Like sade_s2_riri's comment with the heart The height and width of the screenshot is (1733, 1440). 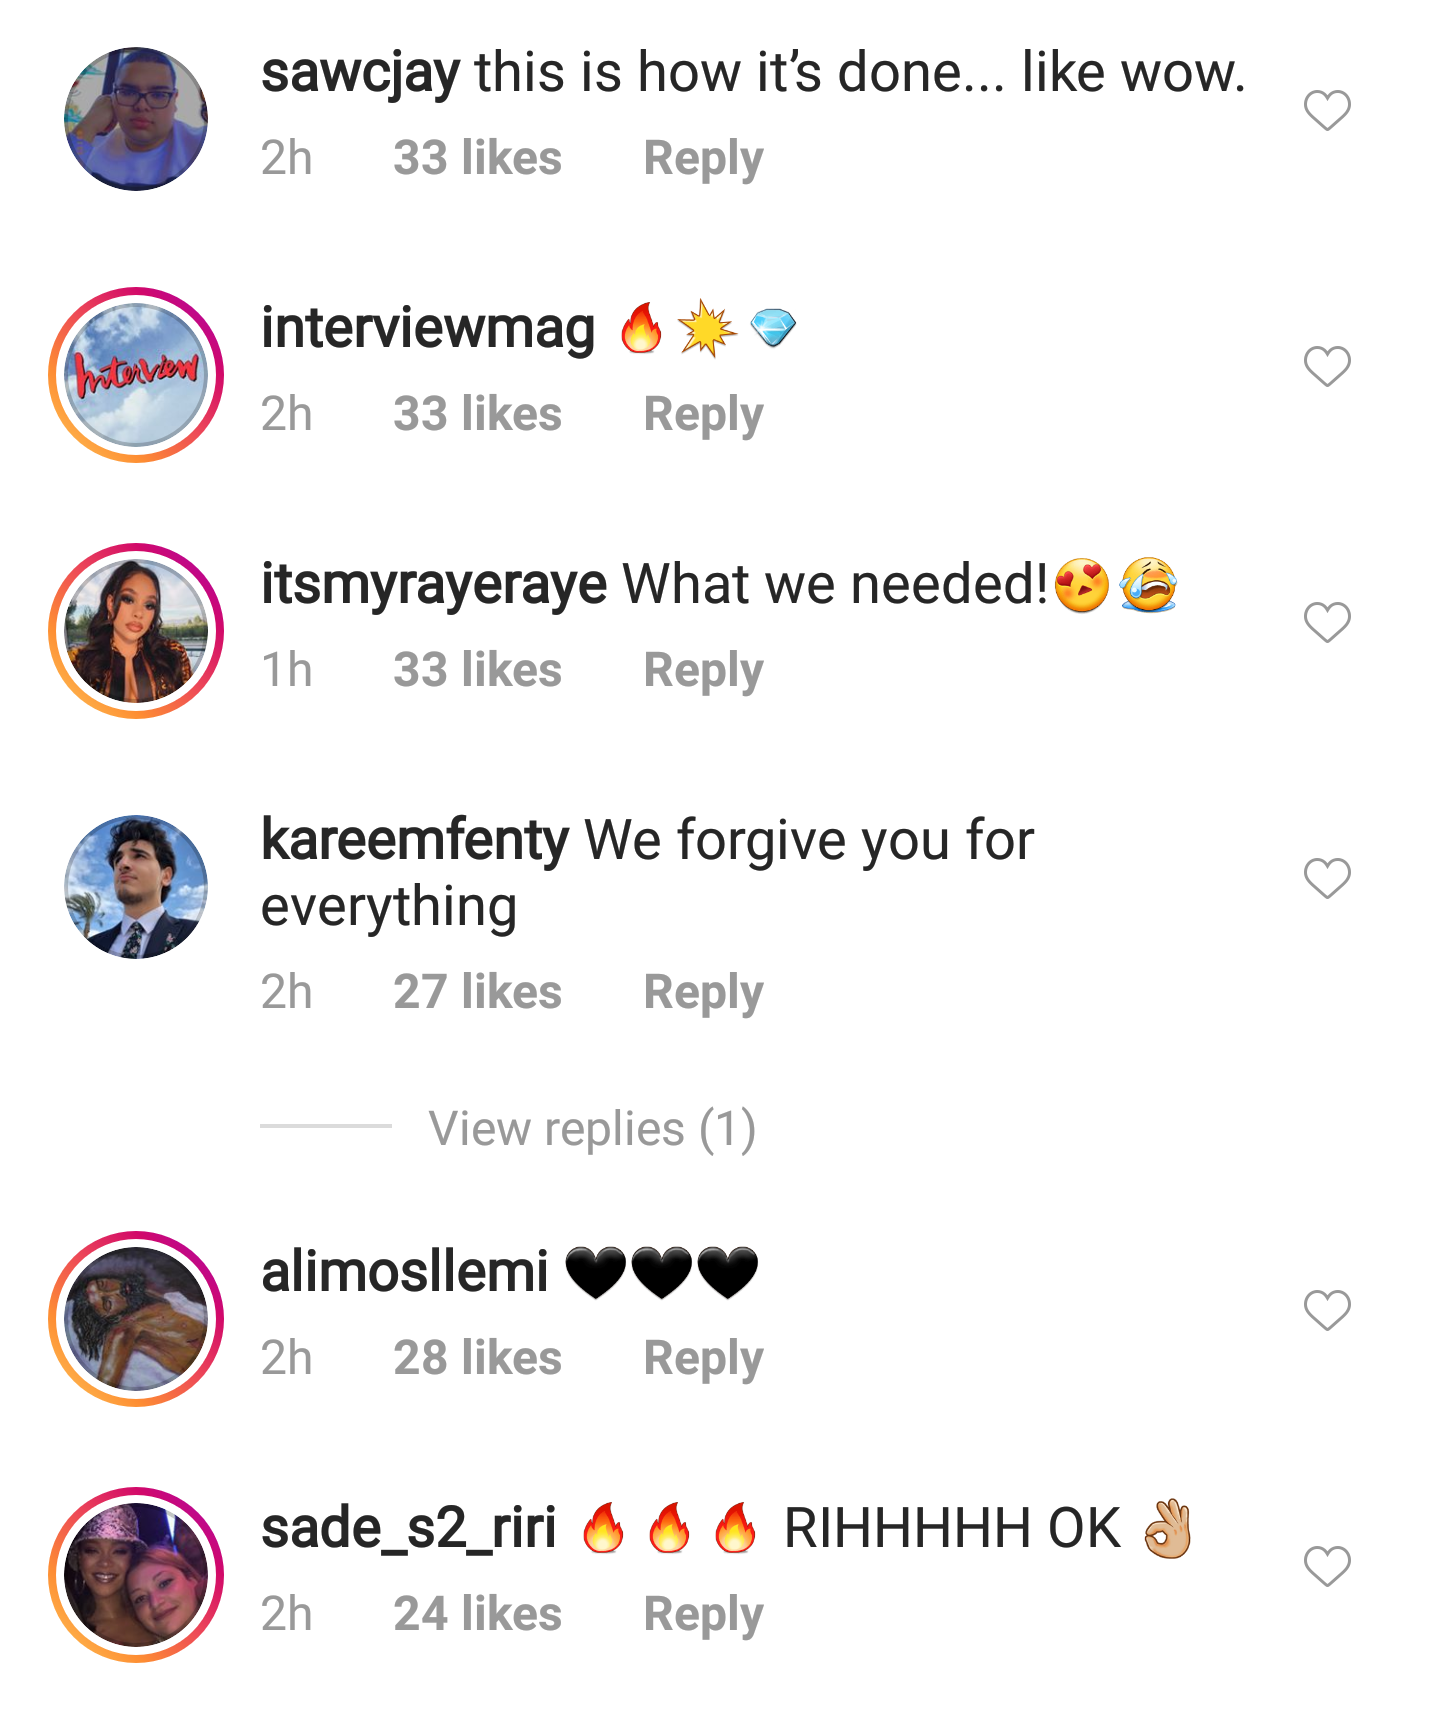[1327, 1566]
